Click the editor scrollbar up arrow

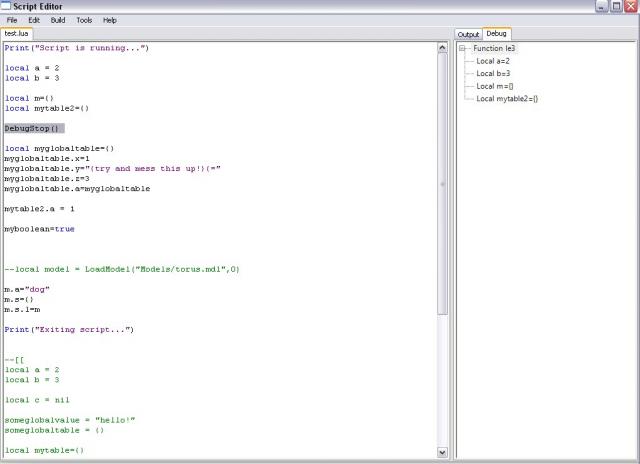(443, 46)
